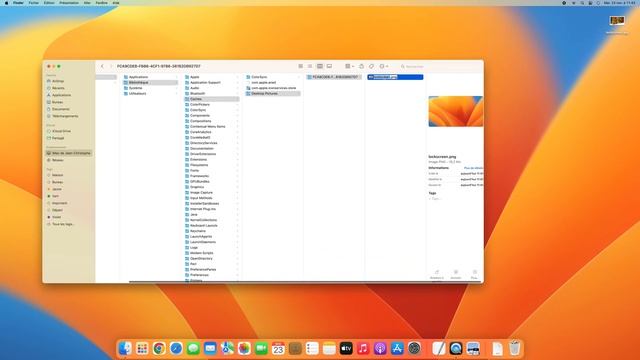Open the Fichier menu
The width and height of the screenshot is (640, 360).
tap(34, 3)
